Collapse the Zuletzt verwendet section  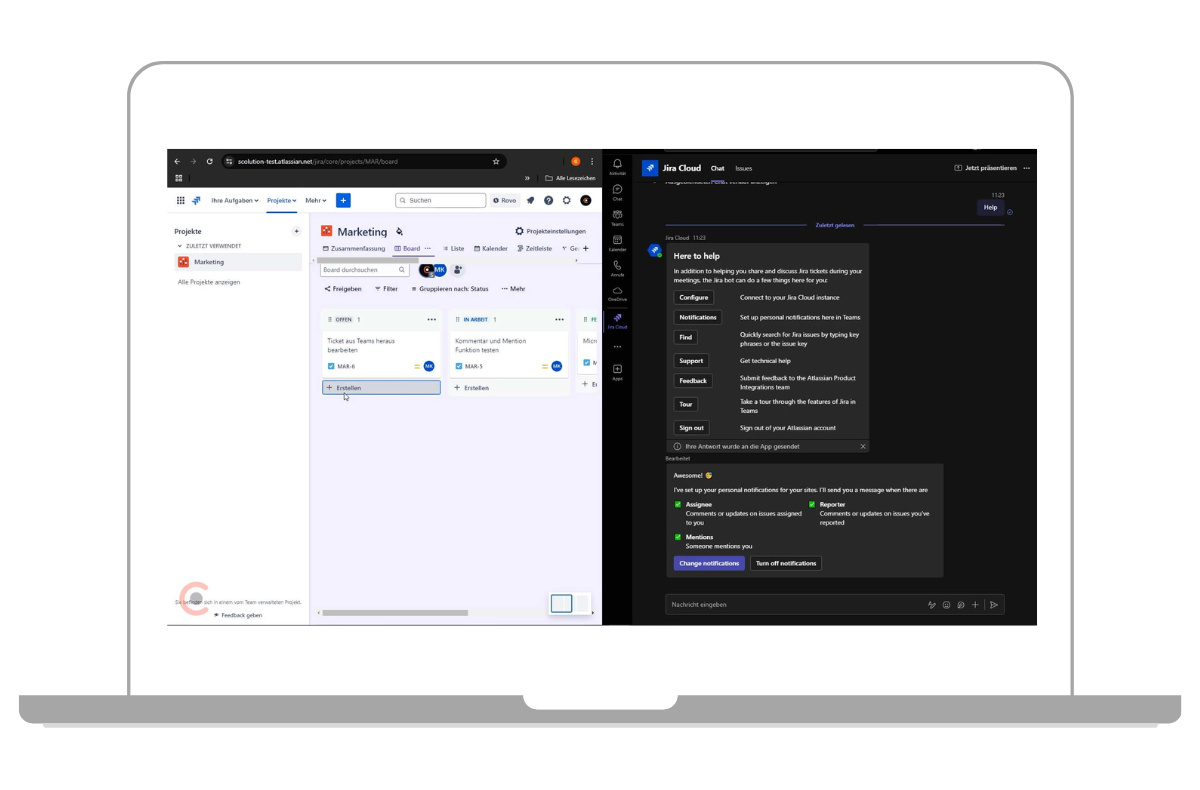pos(180,246)
